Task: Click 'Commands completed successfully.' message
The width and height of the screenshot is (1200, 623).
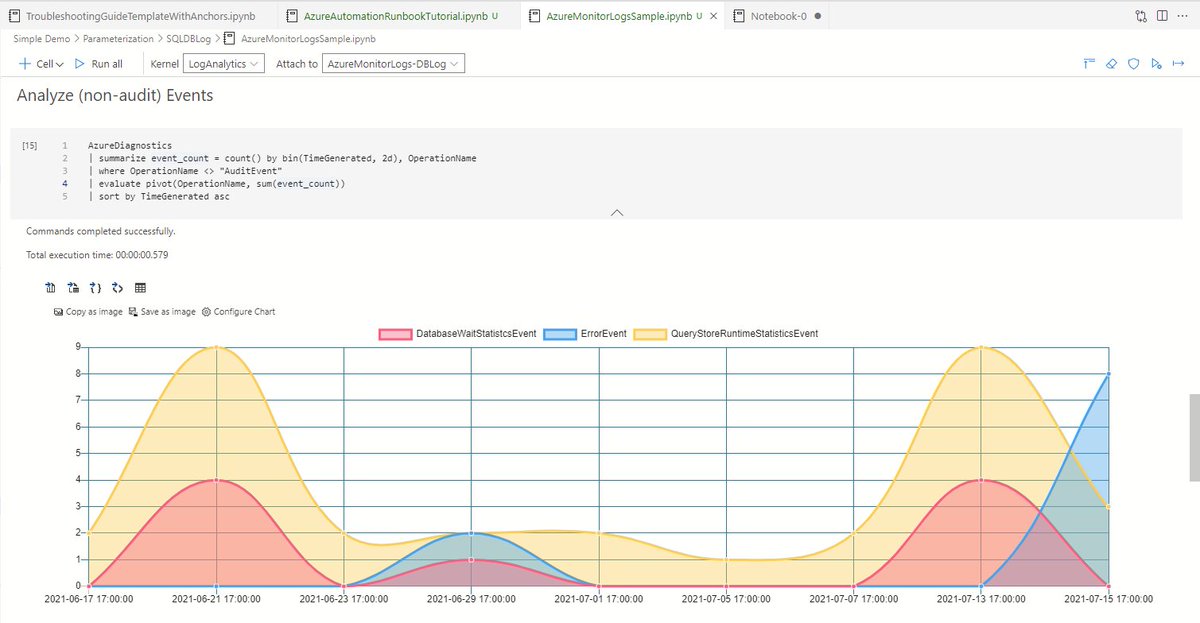Action: tap(101, 231)
